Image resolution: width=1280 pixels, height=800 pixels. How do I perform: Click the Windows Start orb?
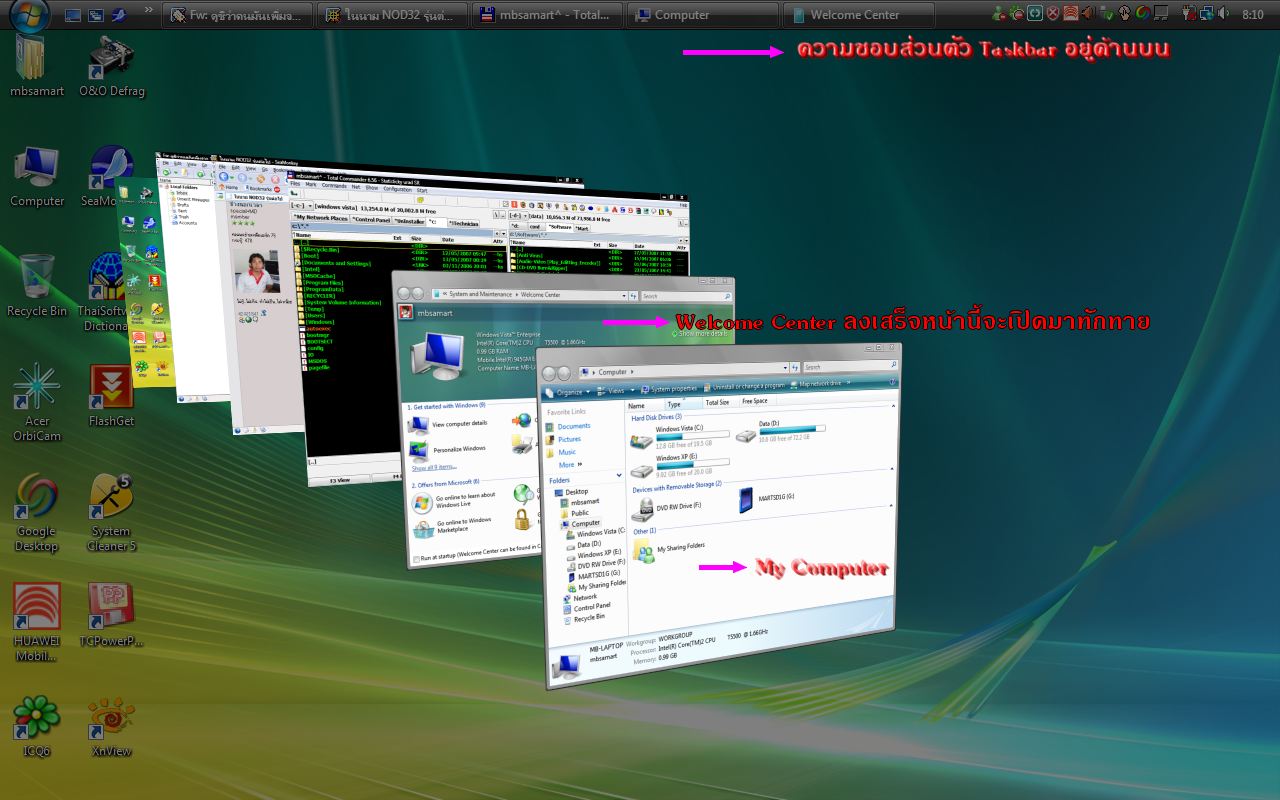tap(28, 13)
